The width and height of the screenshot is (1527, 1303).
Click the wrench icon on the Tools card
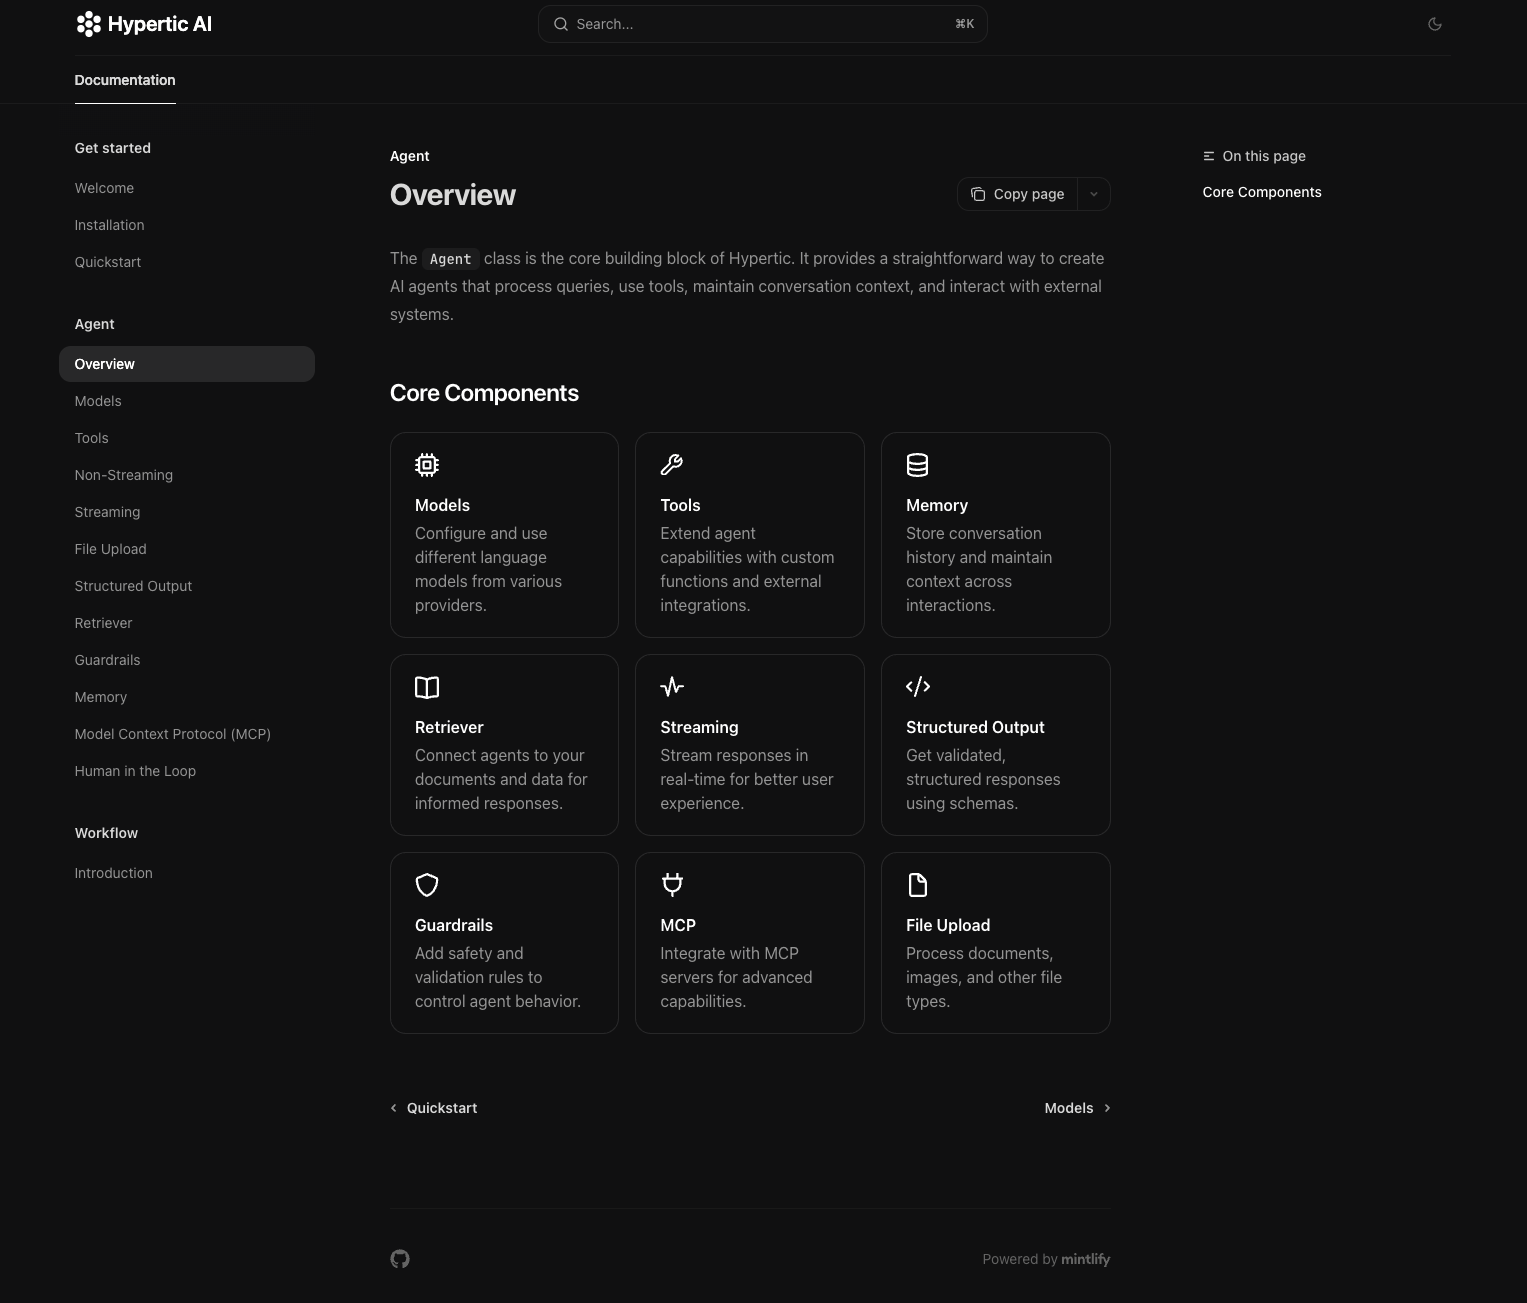pos(671,464)
